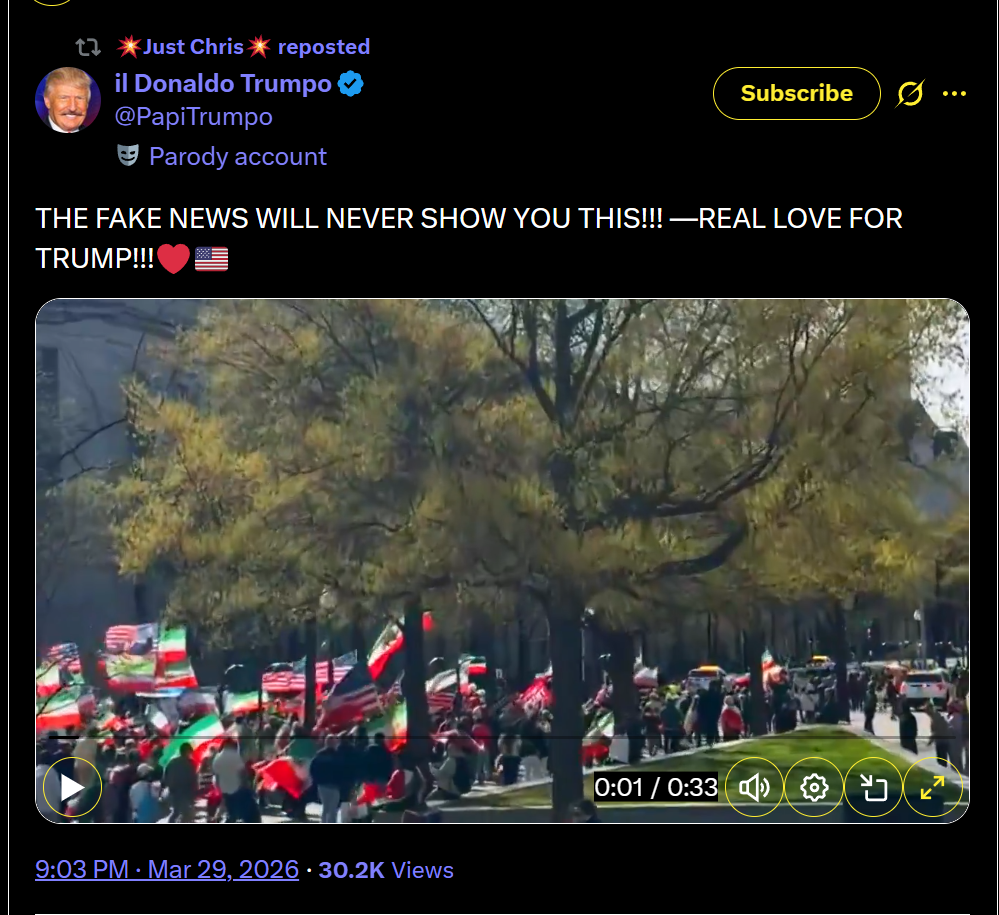Screen dimensions: 999x915
Task: Expand the video to fullscreen
Action: coord(932,788)
